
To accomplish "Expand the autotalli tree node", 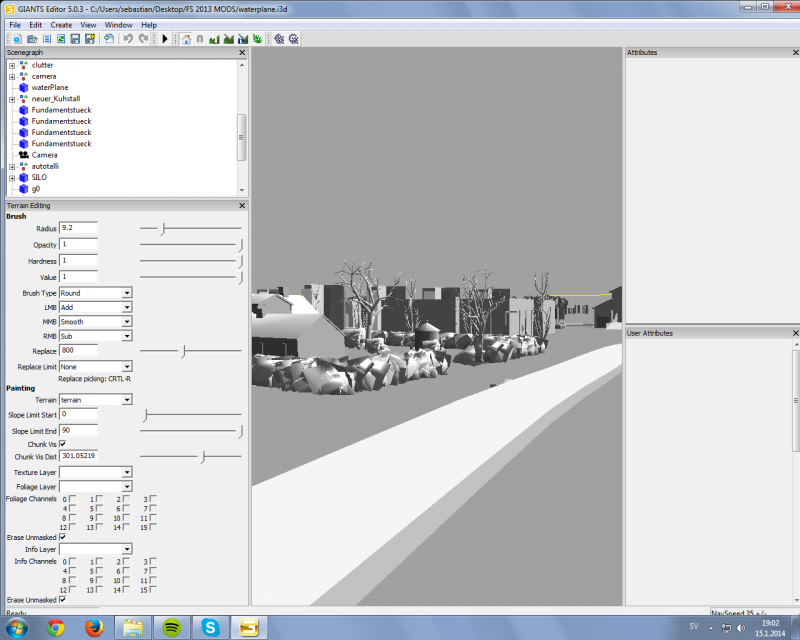I will tap(12, 166).
